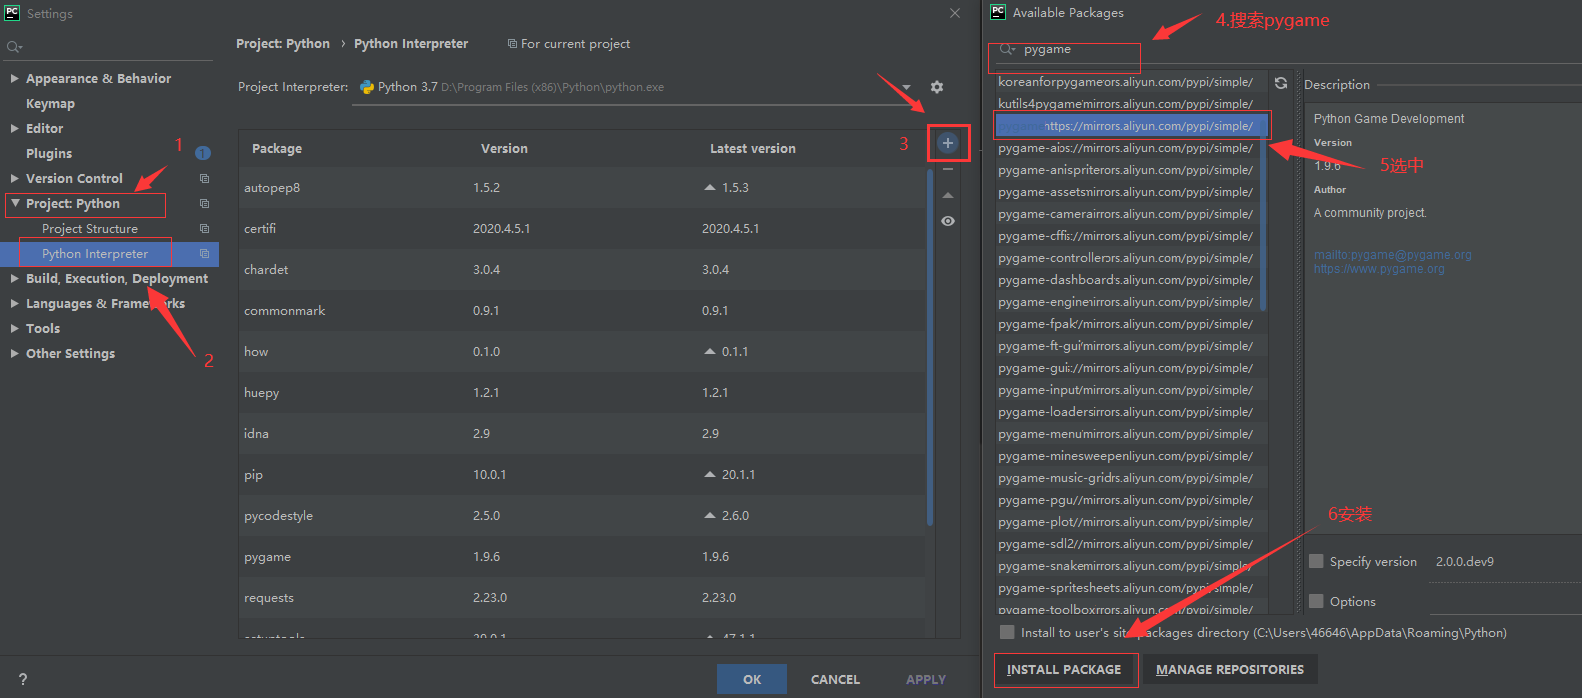This screenshot has width=1582, height=698.
Task: Select Project Structure in the settings tree
Action: pos(90,229)
